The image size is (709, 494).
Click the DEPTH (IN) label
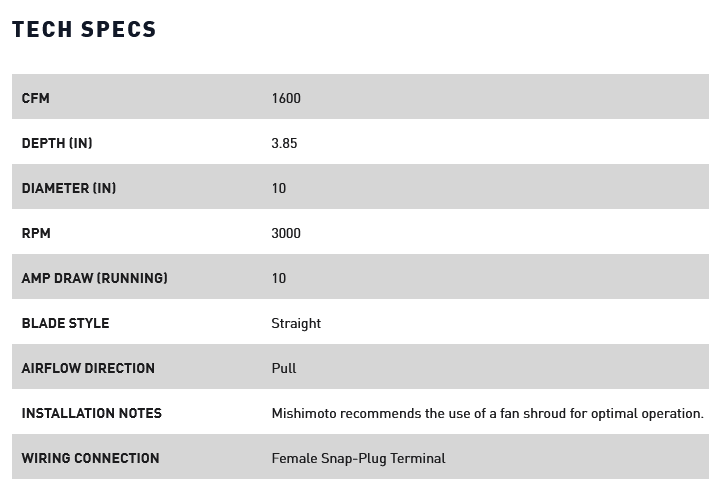coord(57,143)
